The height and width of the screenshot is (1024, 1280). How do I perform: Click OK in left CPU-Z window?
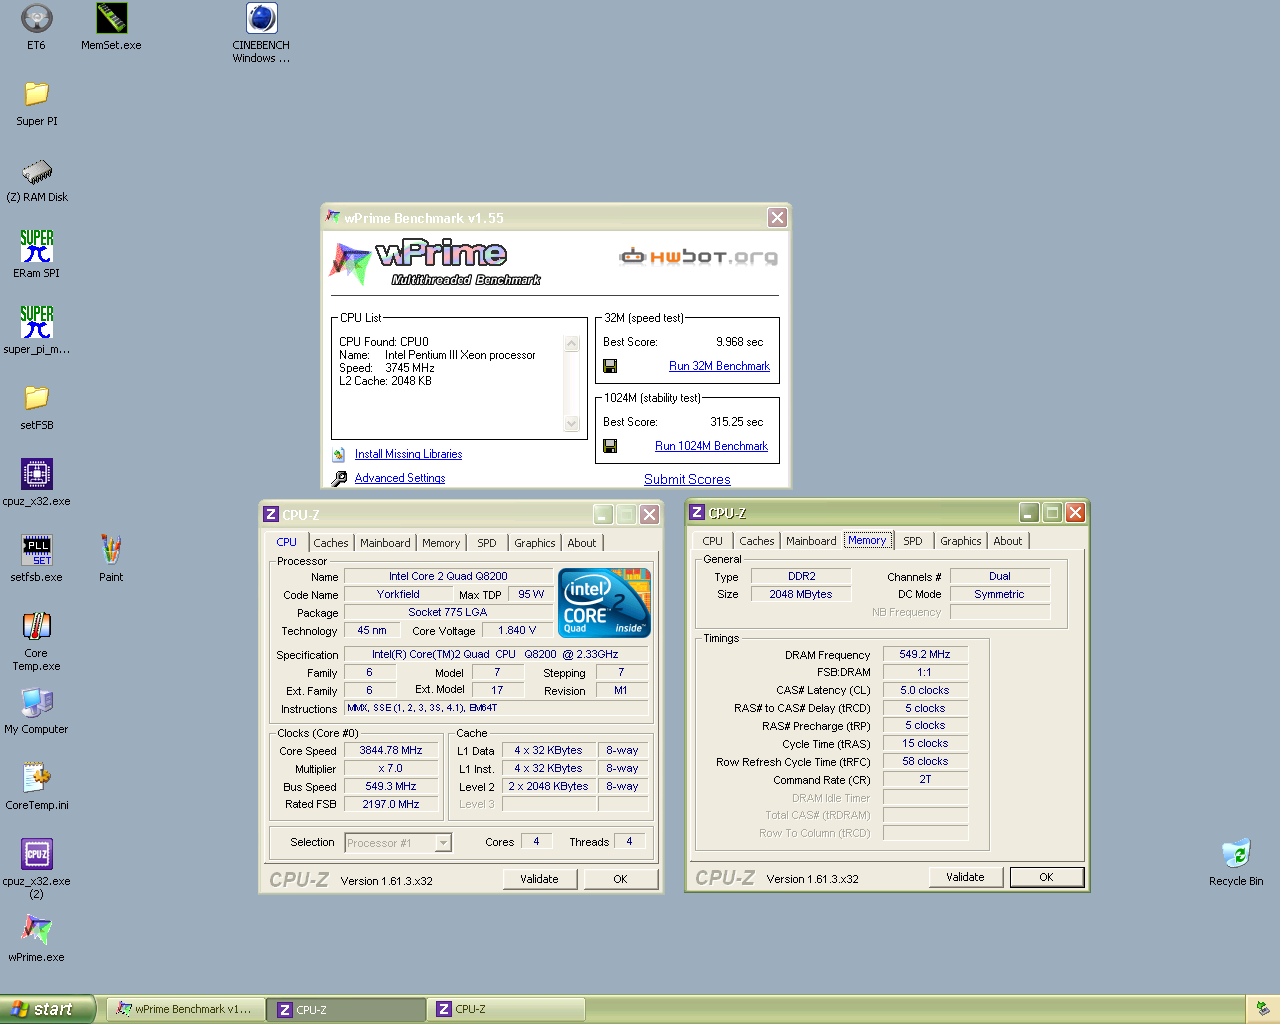pyautogui.click(x=620, y=879)
